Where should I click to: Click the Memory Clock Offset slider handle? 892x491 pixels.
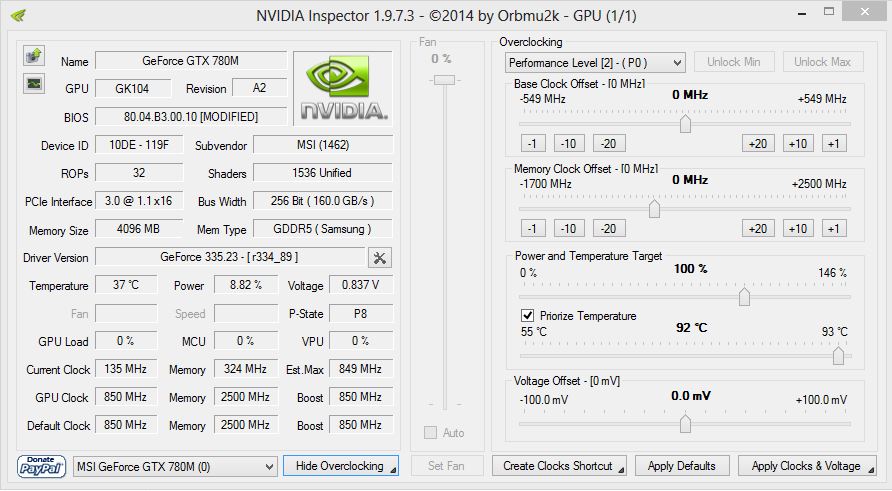tap(654, 209)
